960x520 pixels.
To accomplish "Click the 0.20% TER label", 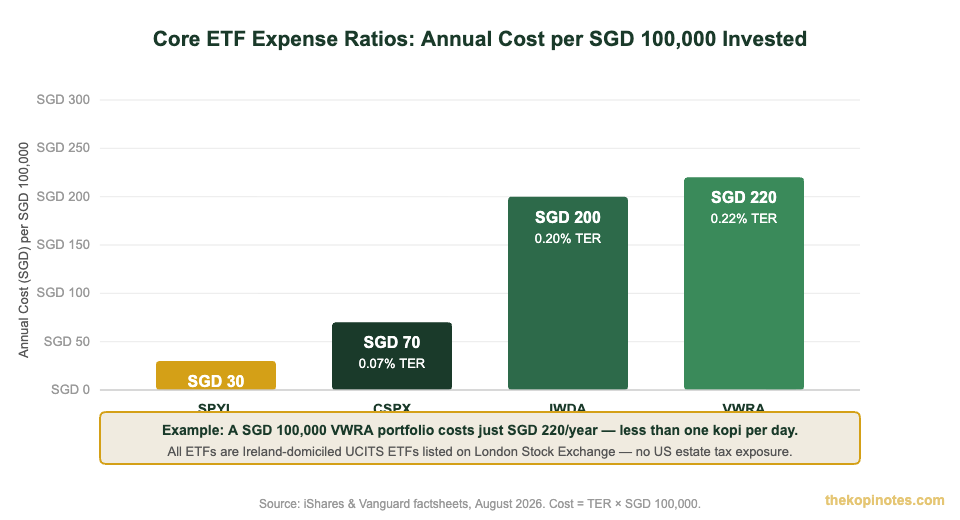I will pos(568,238).
